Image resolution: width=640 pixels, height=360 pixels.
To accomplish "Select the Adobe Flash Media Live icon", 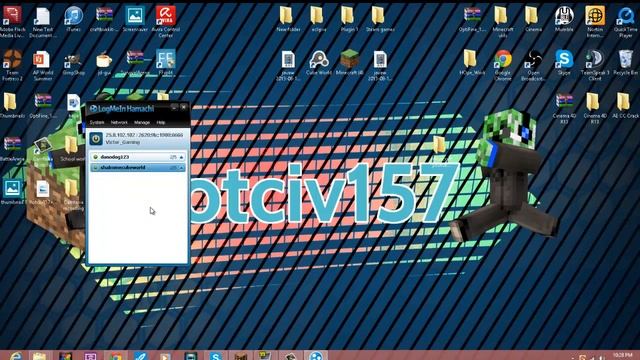I will [x=12, y=22].
